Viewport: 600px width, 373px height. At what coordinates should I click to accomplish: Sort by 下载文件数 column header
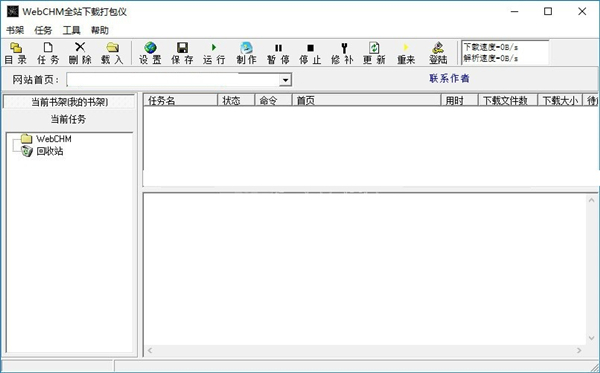pos(508,101)
